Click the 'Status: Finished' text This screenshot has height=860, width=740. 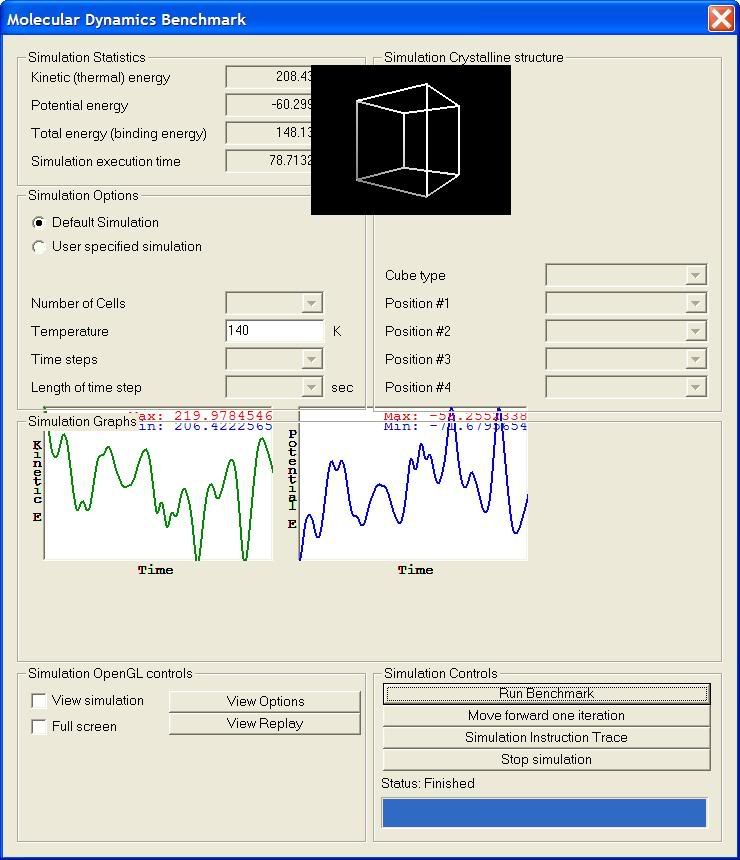[x=428, y=783]
